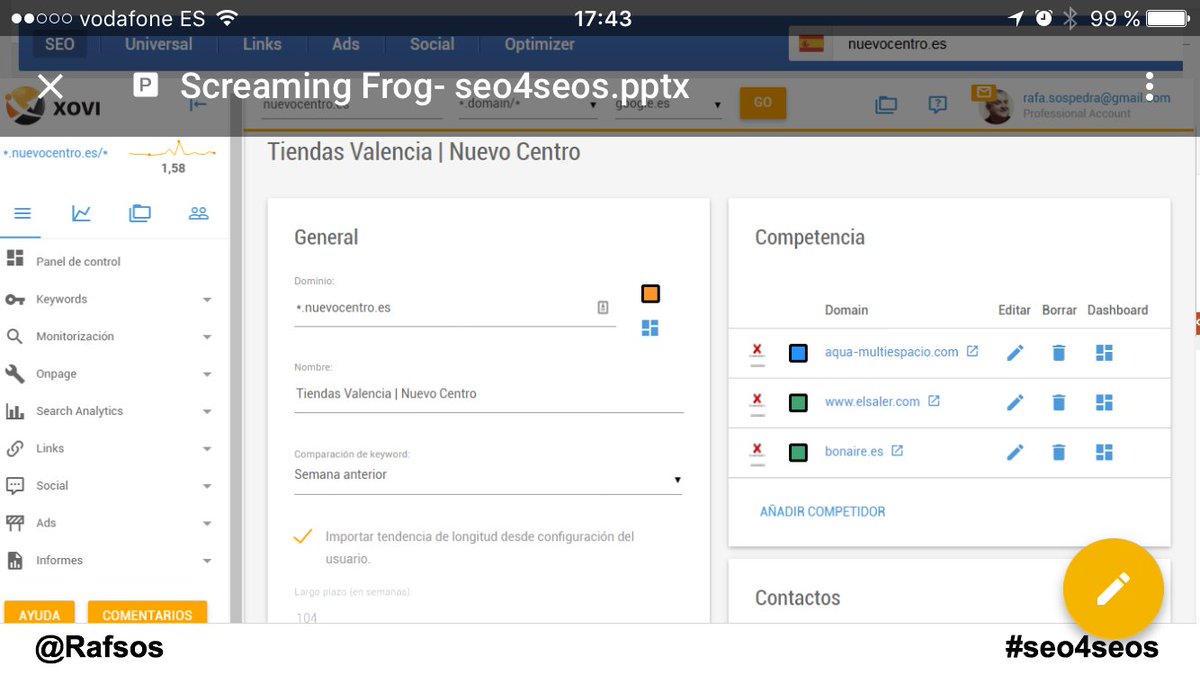Pick green color swatch for www.elsaler.com
This screenshot has height=675, width=1200.
798,403
